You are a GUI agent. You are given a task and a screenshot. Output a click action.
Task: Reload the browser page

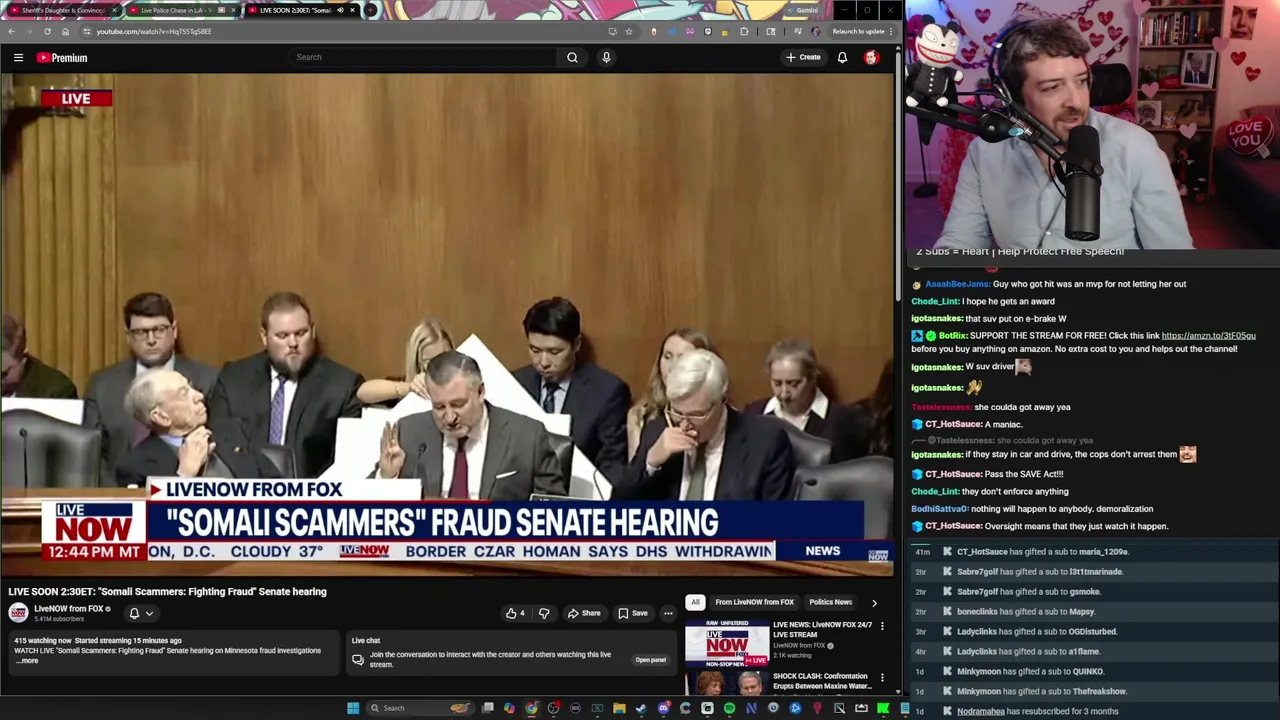47,32
